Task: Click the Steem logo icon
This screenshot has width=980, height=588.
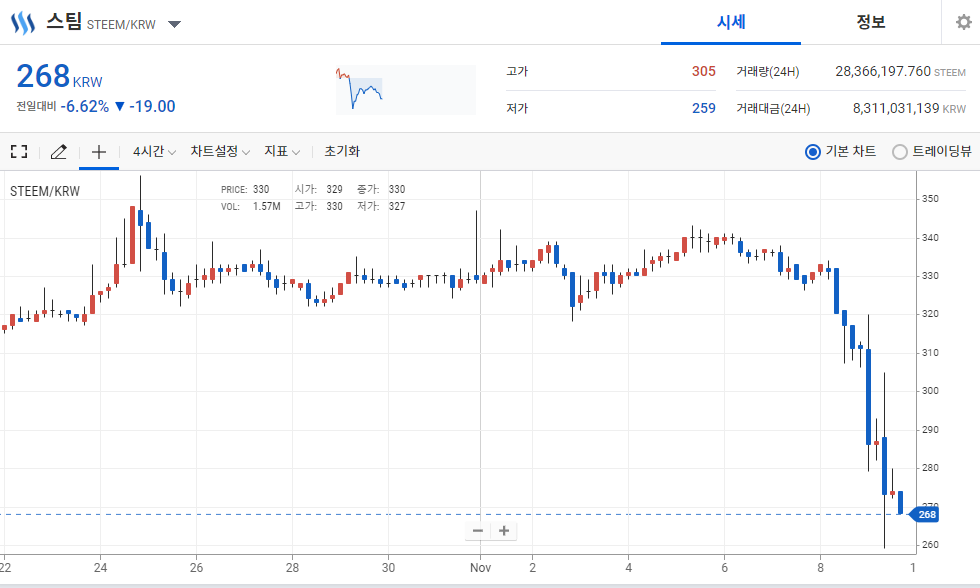Action: click(x=23, y=23)
